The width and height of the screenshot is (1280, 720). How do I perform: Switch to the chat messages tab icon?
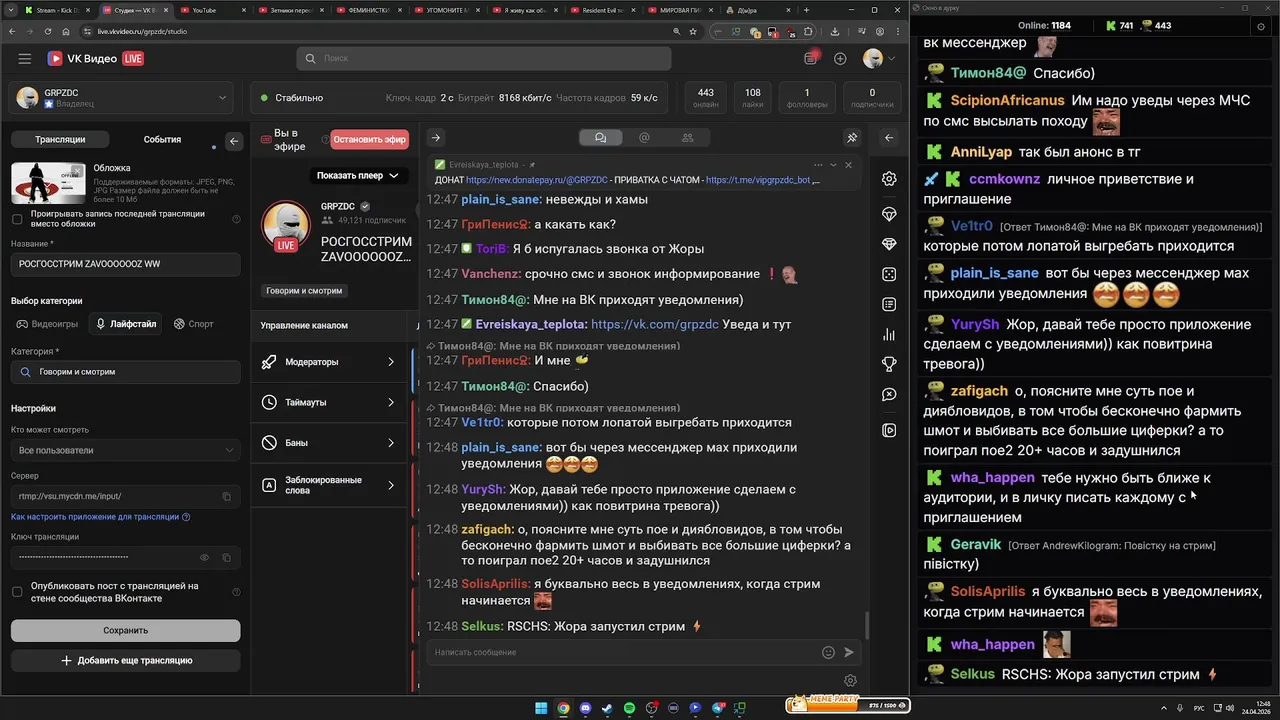600,138
